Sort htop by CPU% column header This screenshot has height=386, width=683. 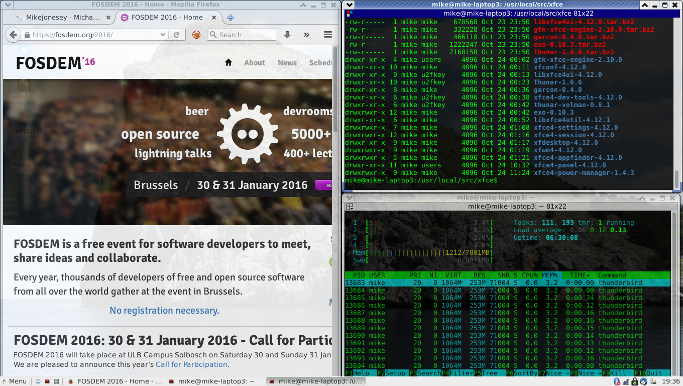point(530,275)
